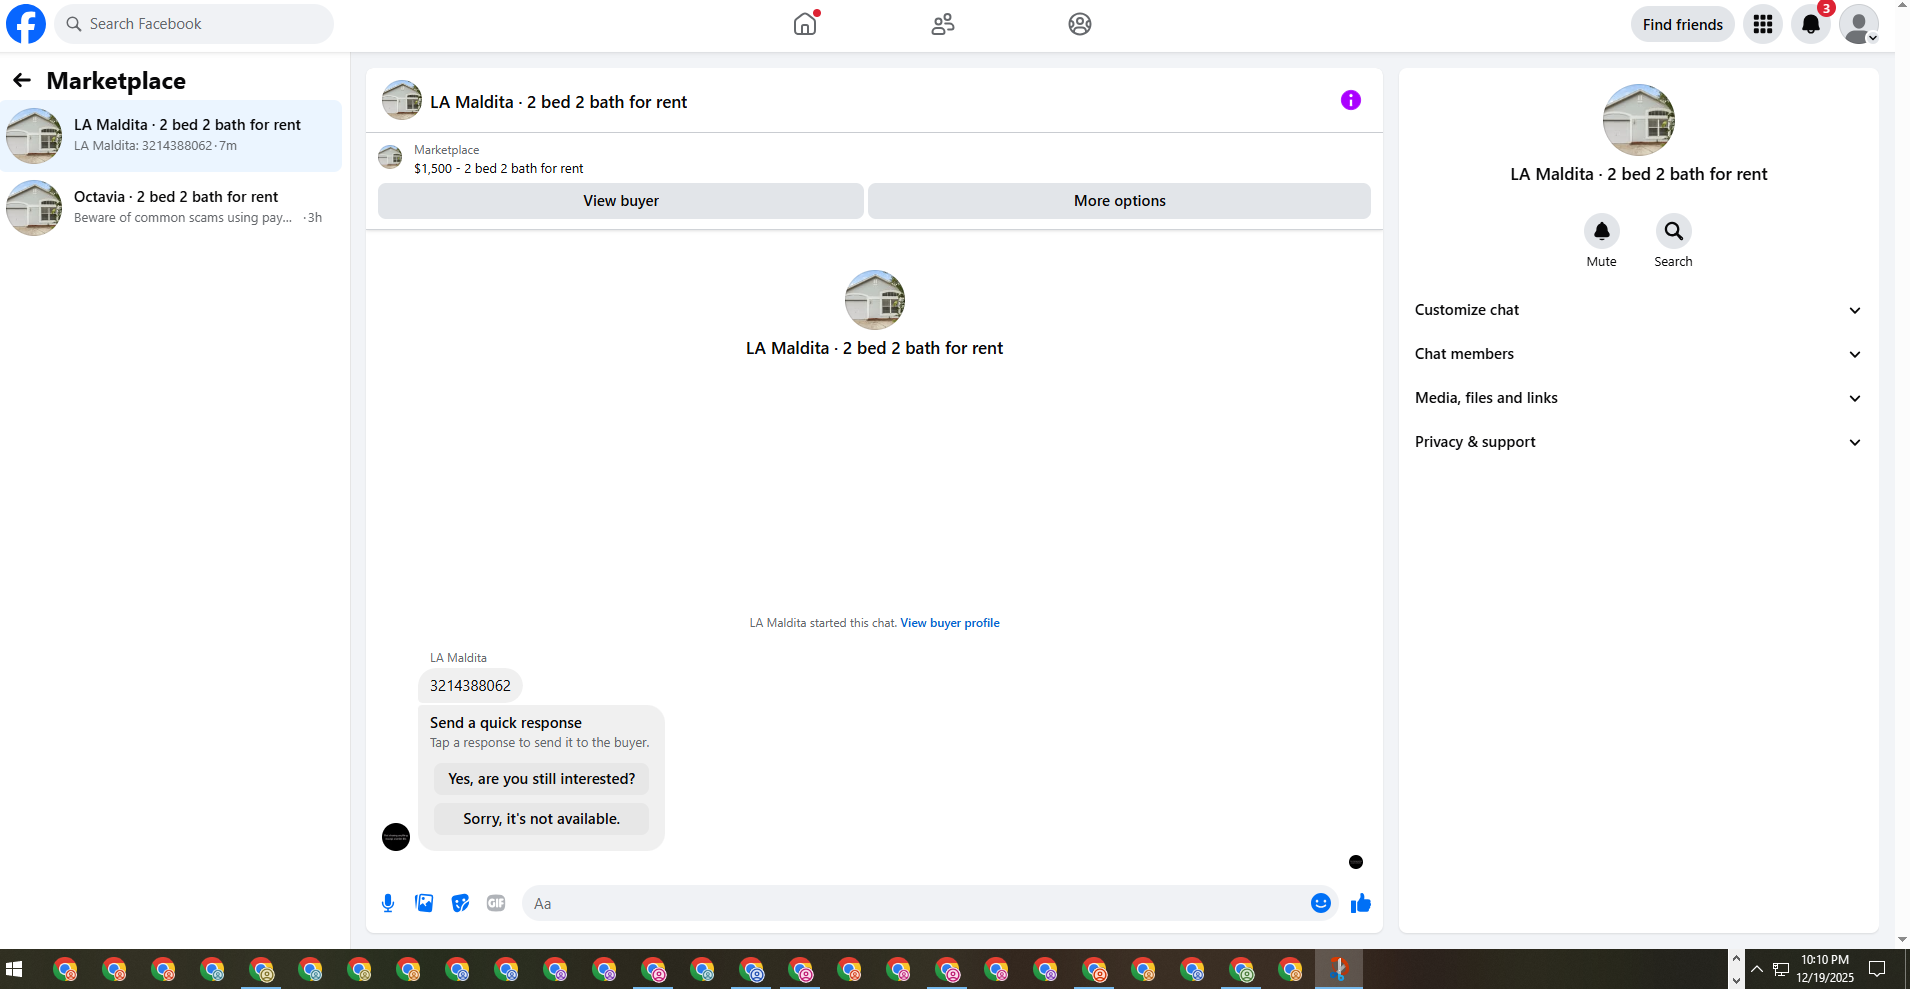Open the Home feed icon

tap(805, 24)
